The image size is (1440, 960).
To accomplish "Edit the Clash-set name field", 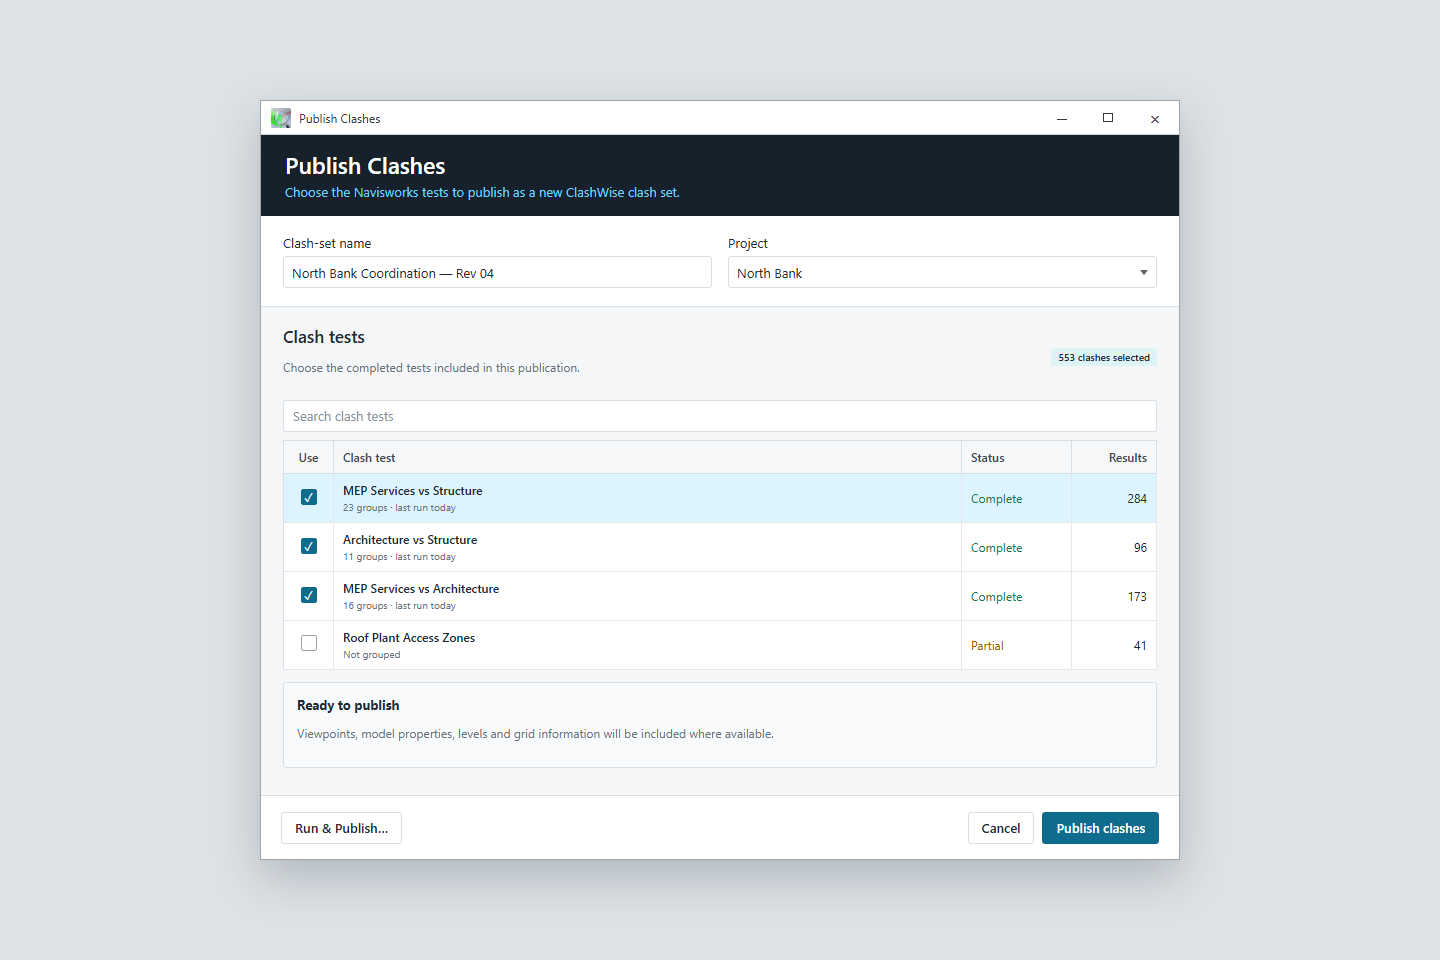I will pyautogui.click(x=497, y=272).
